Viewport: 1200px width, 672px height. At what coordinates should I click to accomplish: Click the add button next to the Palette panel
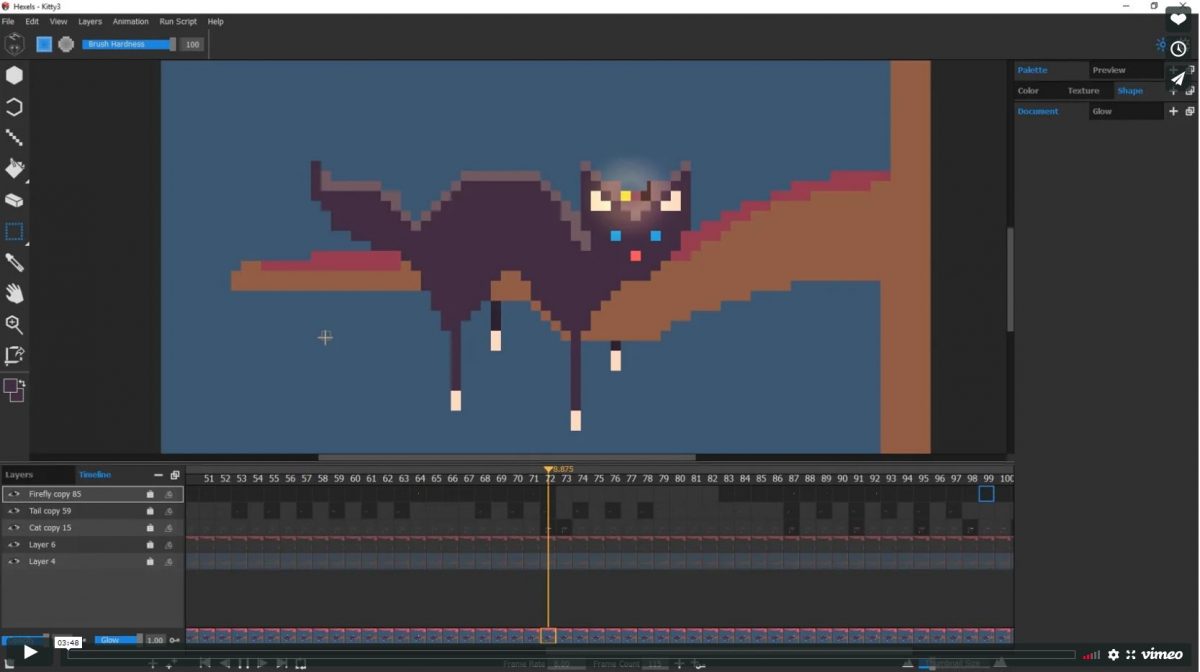(1173, 70)
